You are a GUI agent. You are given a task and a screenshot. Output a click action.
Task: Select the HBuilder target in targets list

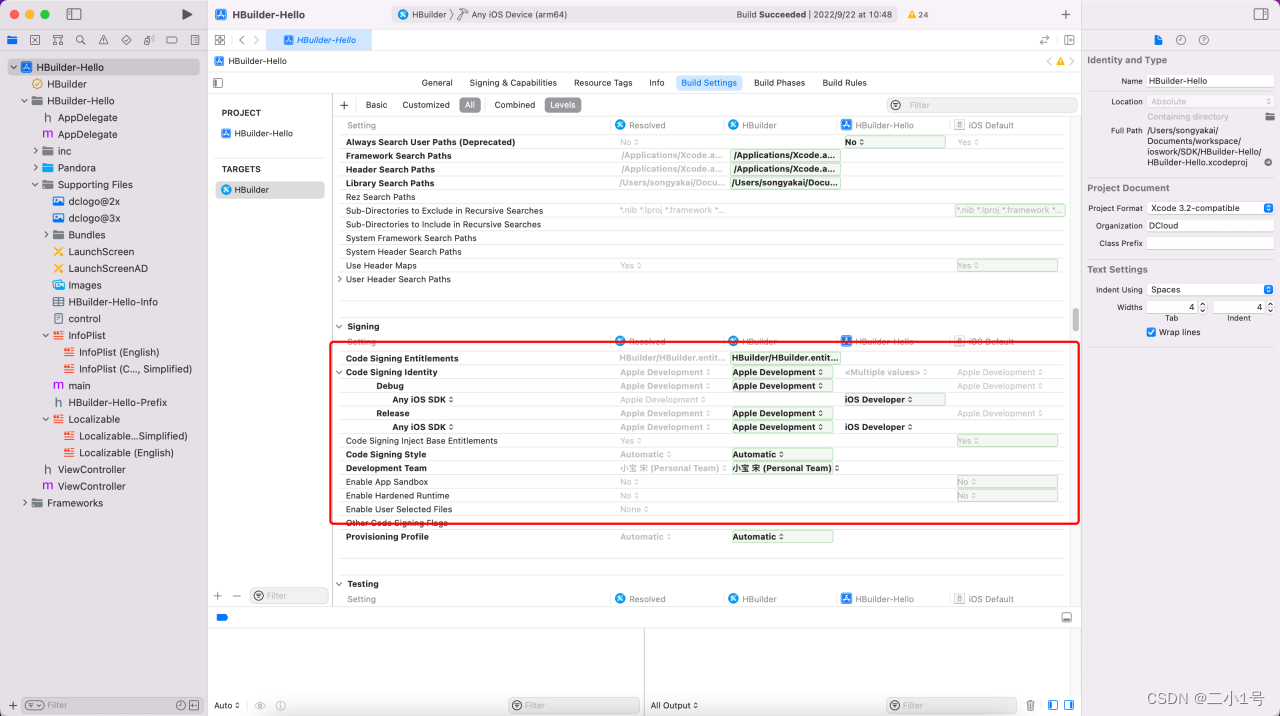click(x=270, y=190)
